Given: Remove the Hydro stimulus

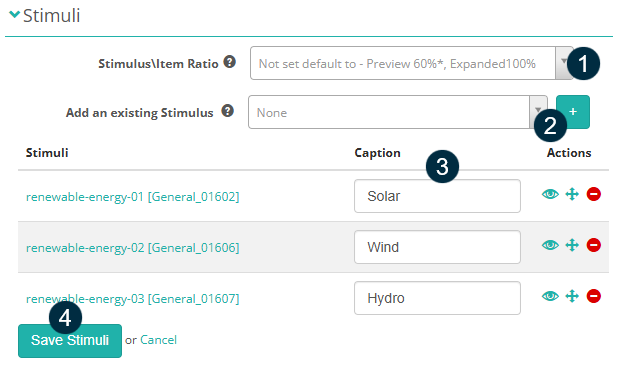Looking at the screenshot, I should (x=594, y=296).
